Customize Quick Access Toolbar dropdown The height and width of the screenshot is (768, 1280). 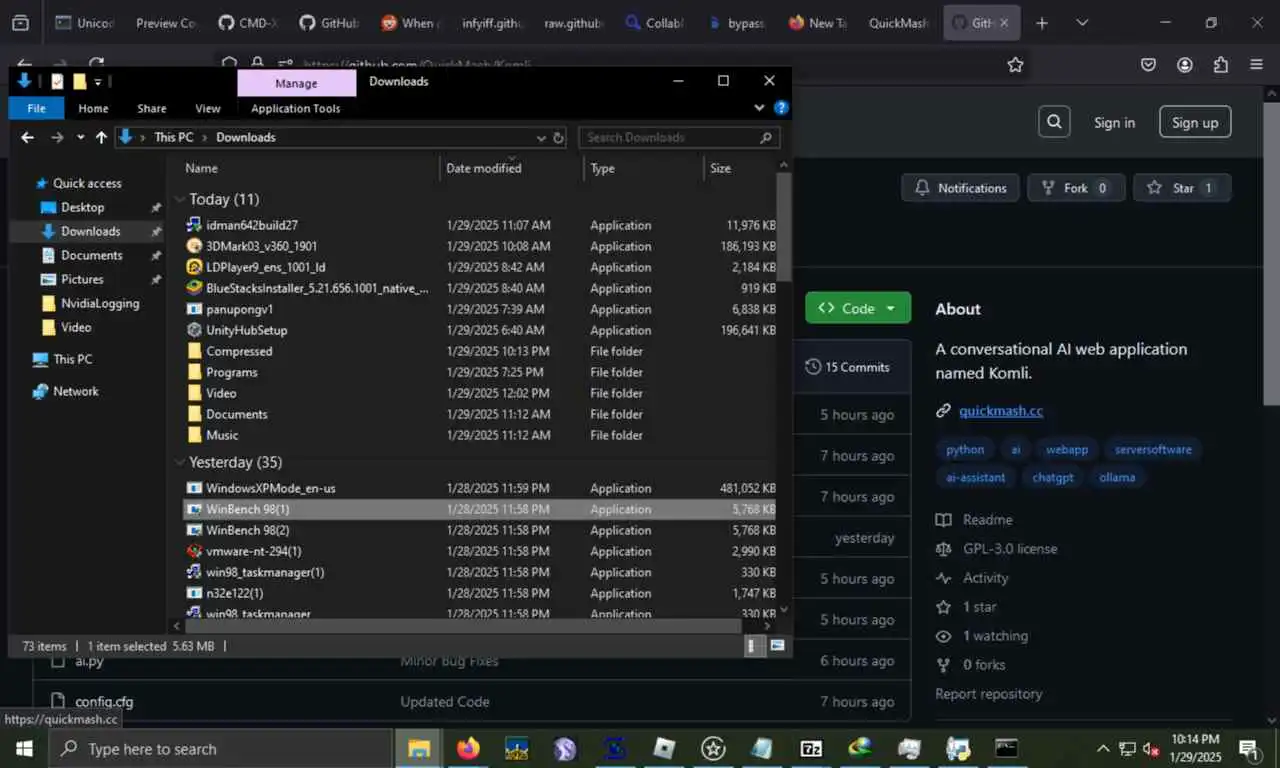point(98,82)
